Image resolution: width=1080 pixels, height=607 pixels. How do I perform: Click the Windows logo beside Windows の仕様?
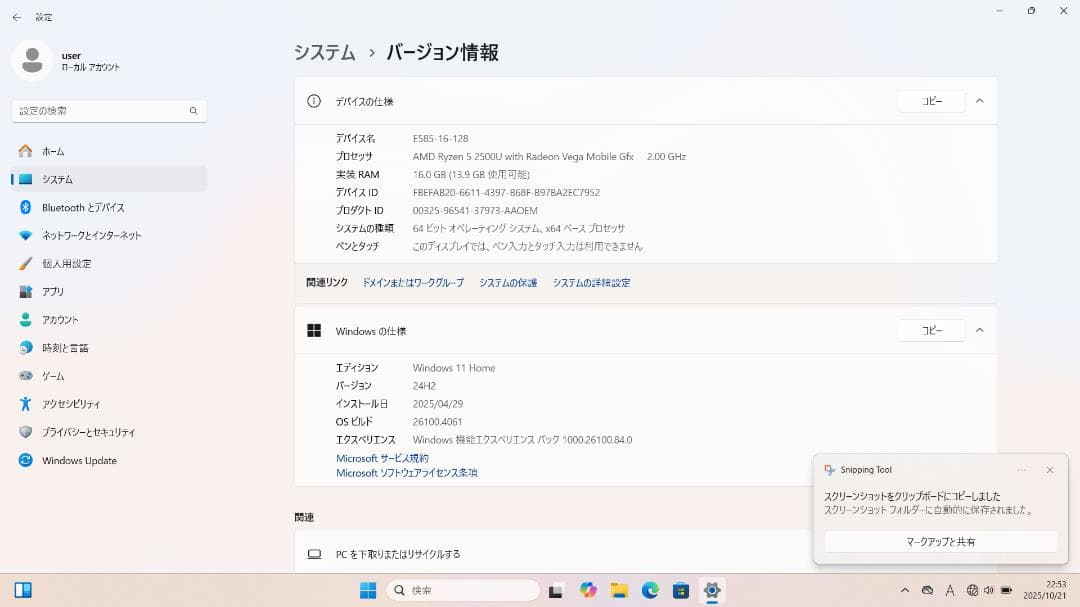click(314, 331)
